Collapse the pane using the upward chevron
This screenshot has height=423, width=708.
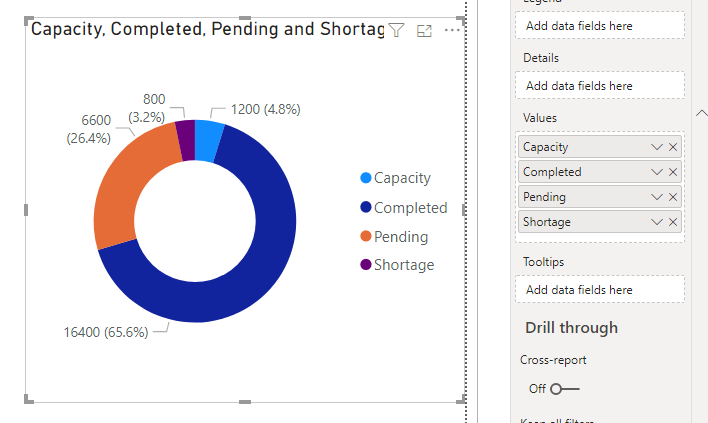point(702,113)
